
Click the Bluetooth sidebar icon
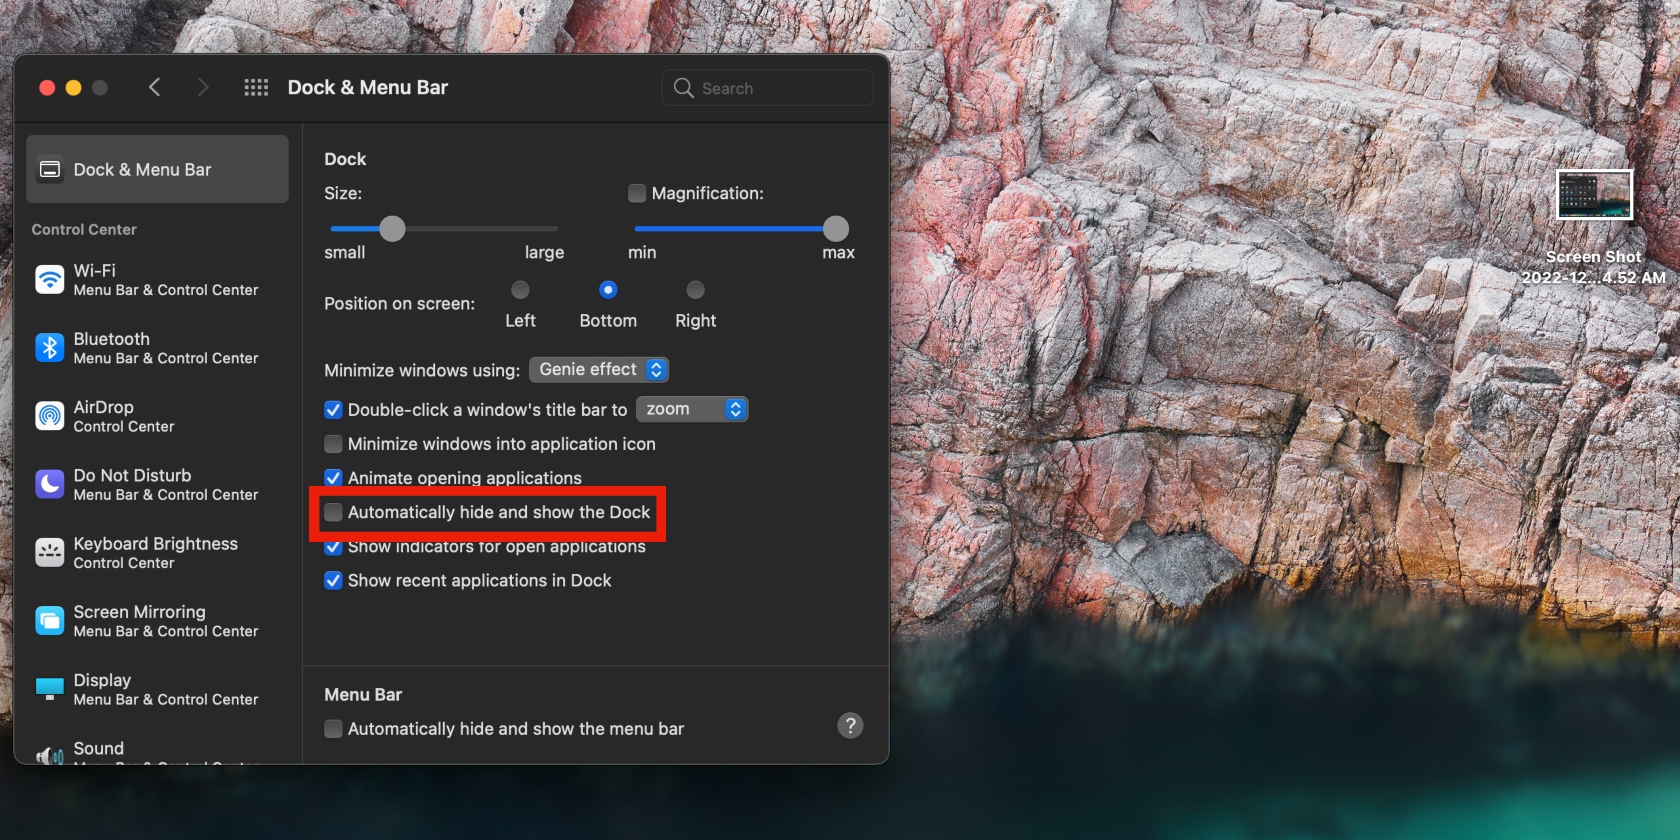coord(49,348)
